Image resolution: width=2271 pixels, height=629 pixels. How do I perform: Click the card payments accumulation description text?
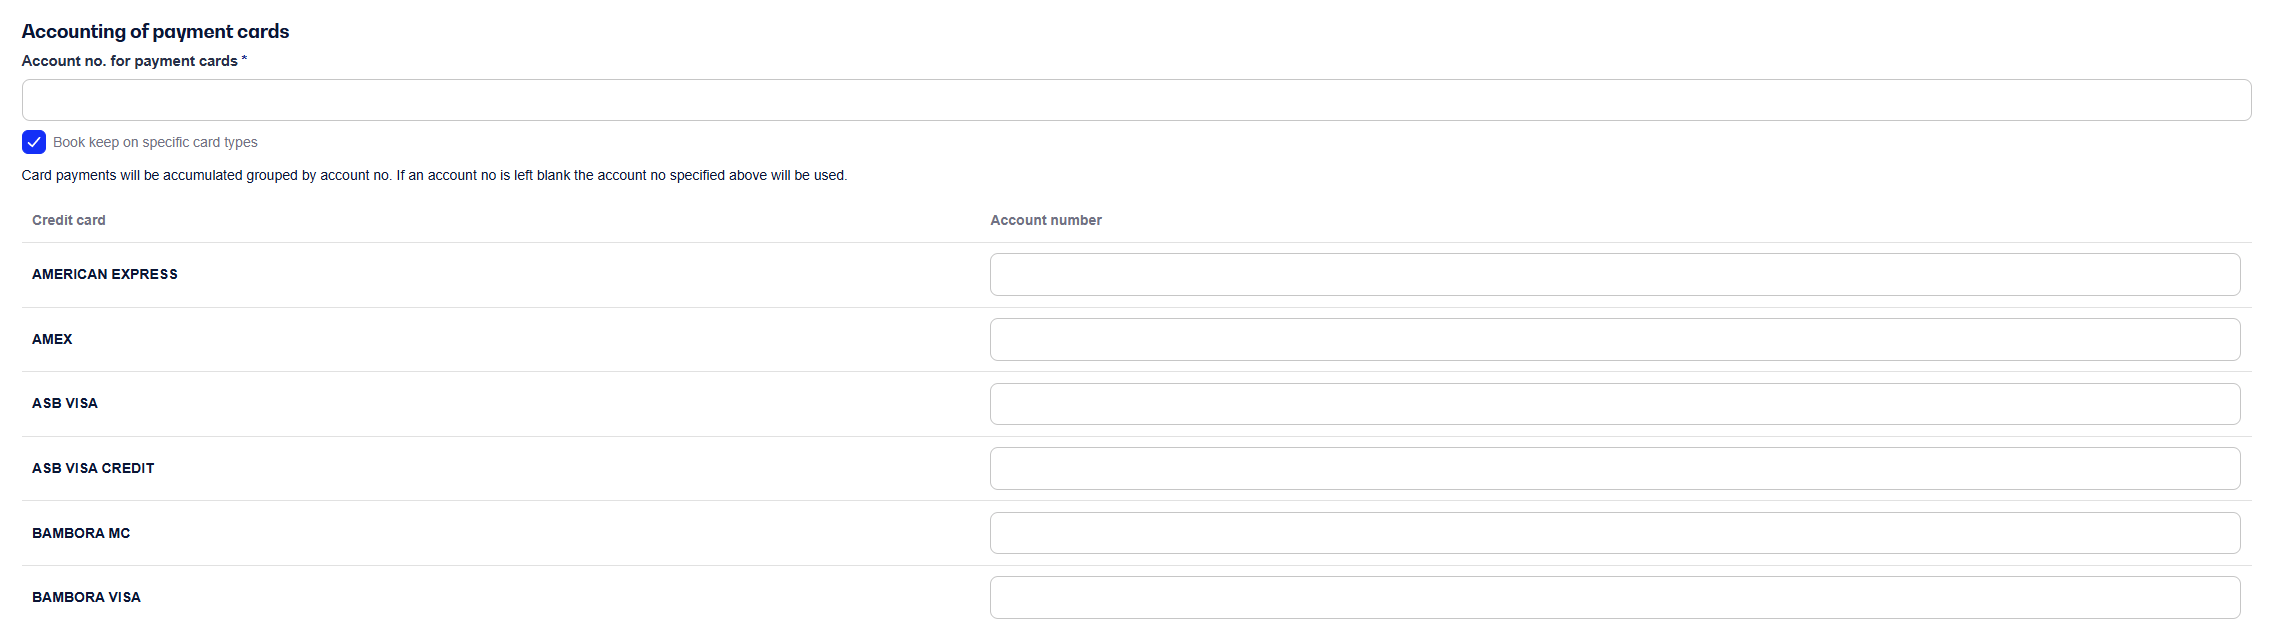[434, 175]
